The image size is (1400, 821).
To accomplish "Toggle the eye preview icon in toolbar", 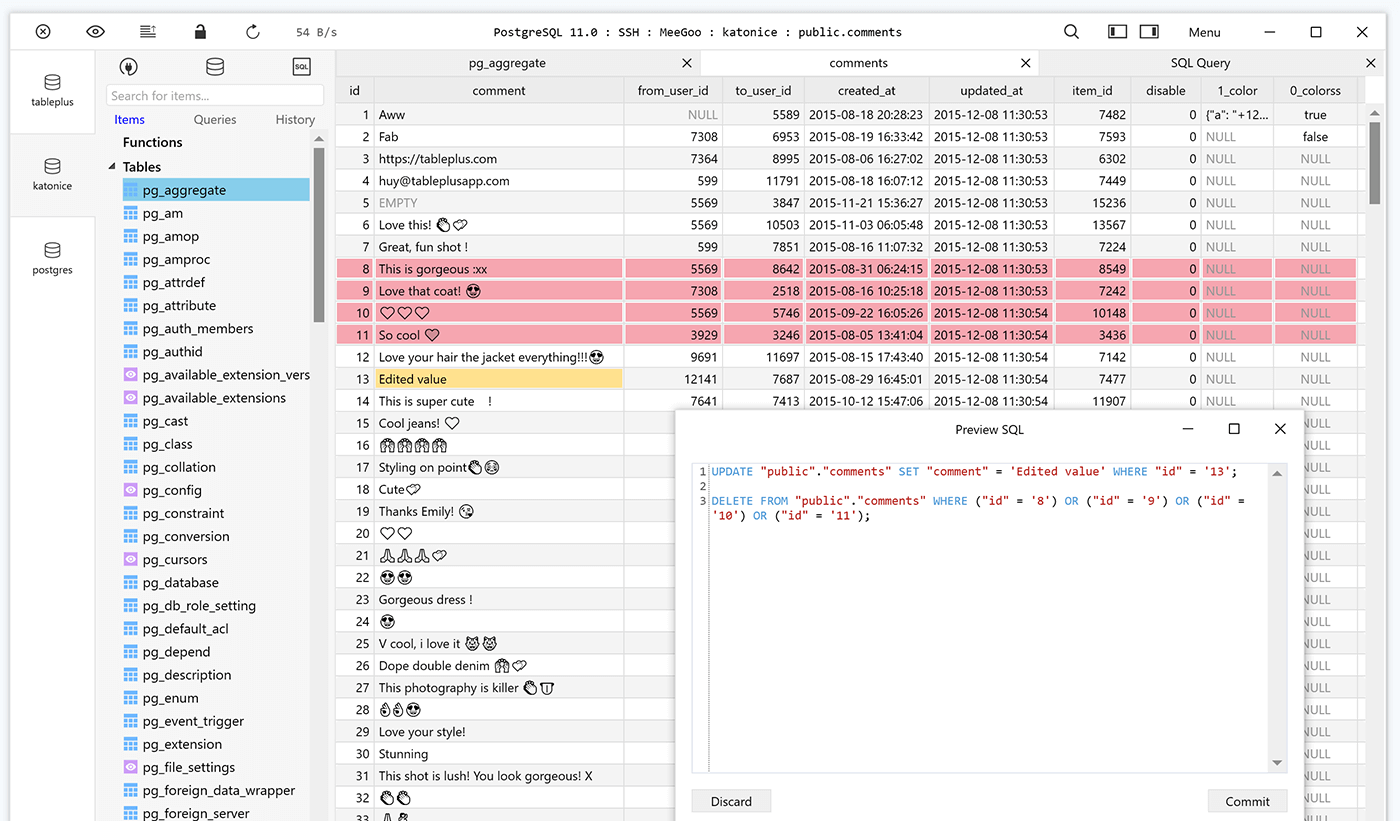I will pos(95,32).
